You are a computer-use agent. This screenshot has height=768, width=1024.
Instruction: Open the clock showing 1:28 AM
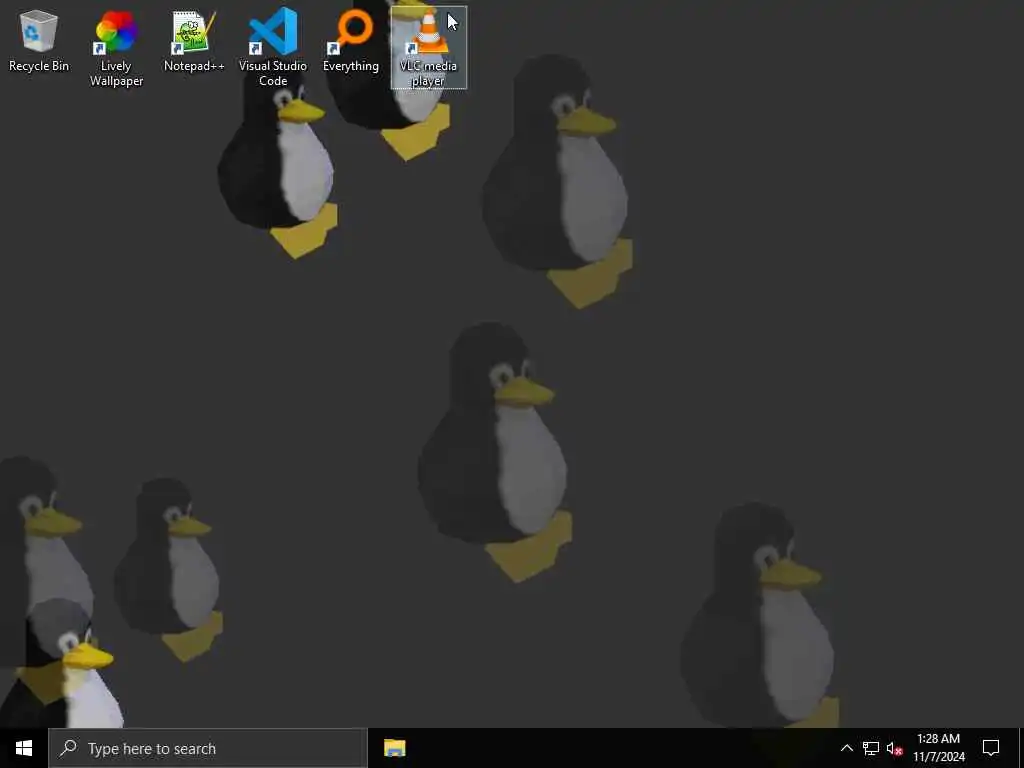[938, 748]
